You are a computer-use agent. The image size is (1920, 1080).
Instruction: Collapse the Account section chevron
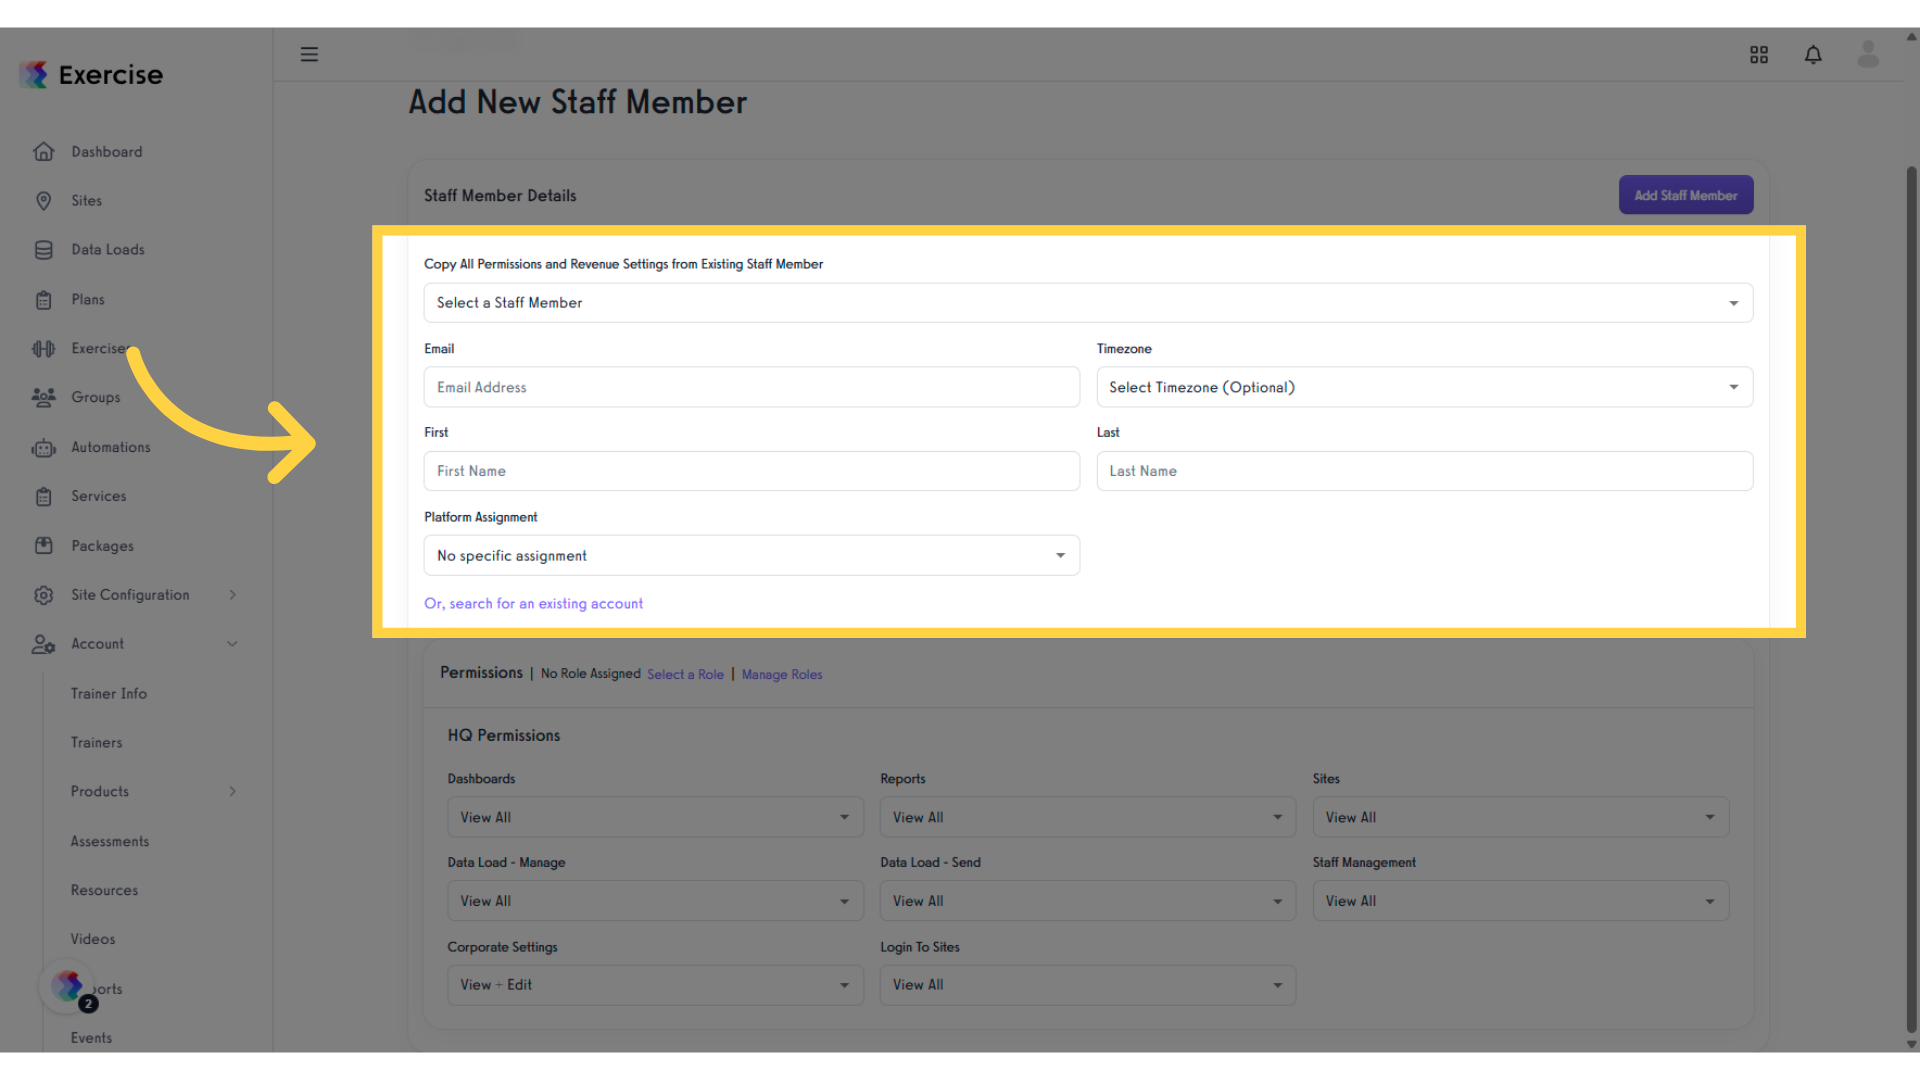coord(233,644)
